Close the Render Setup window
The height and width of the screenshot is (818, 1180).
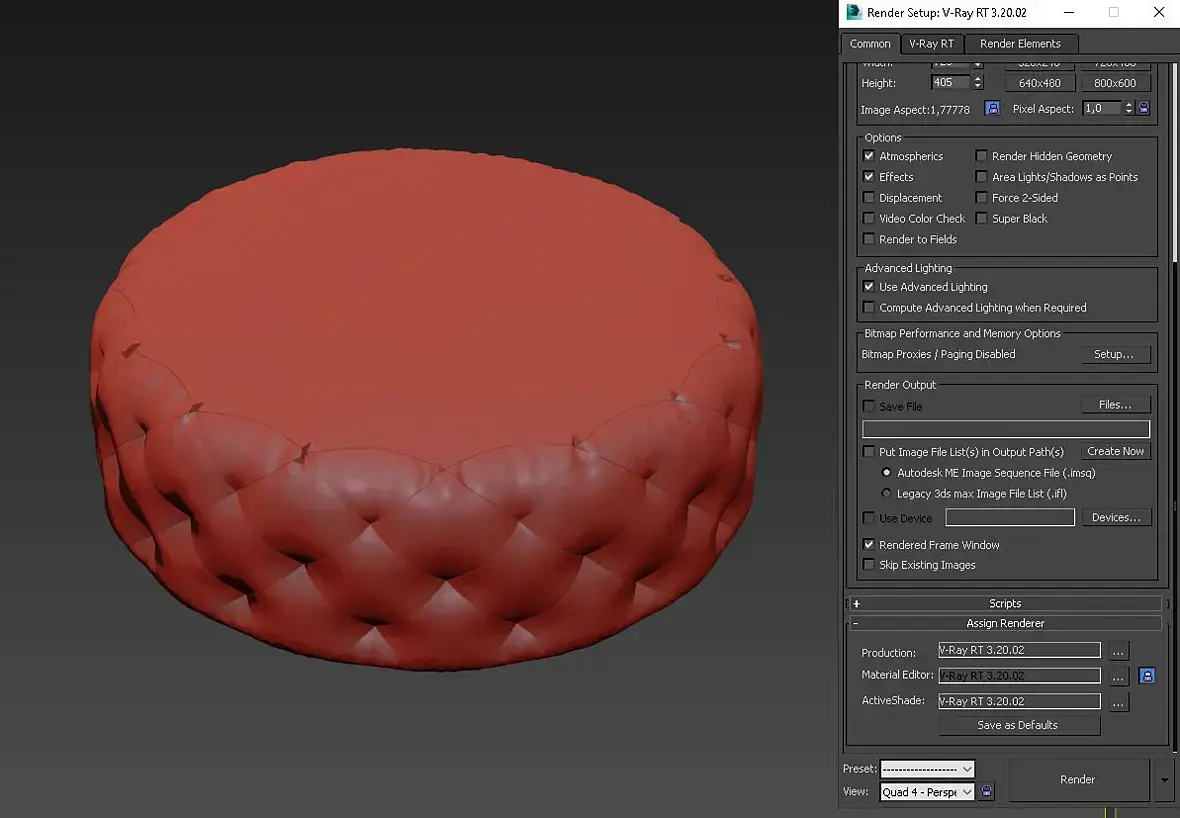1159,12
